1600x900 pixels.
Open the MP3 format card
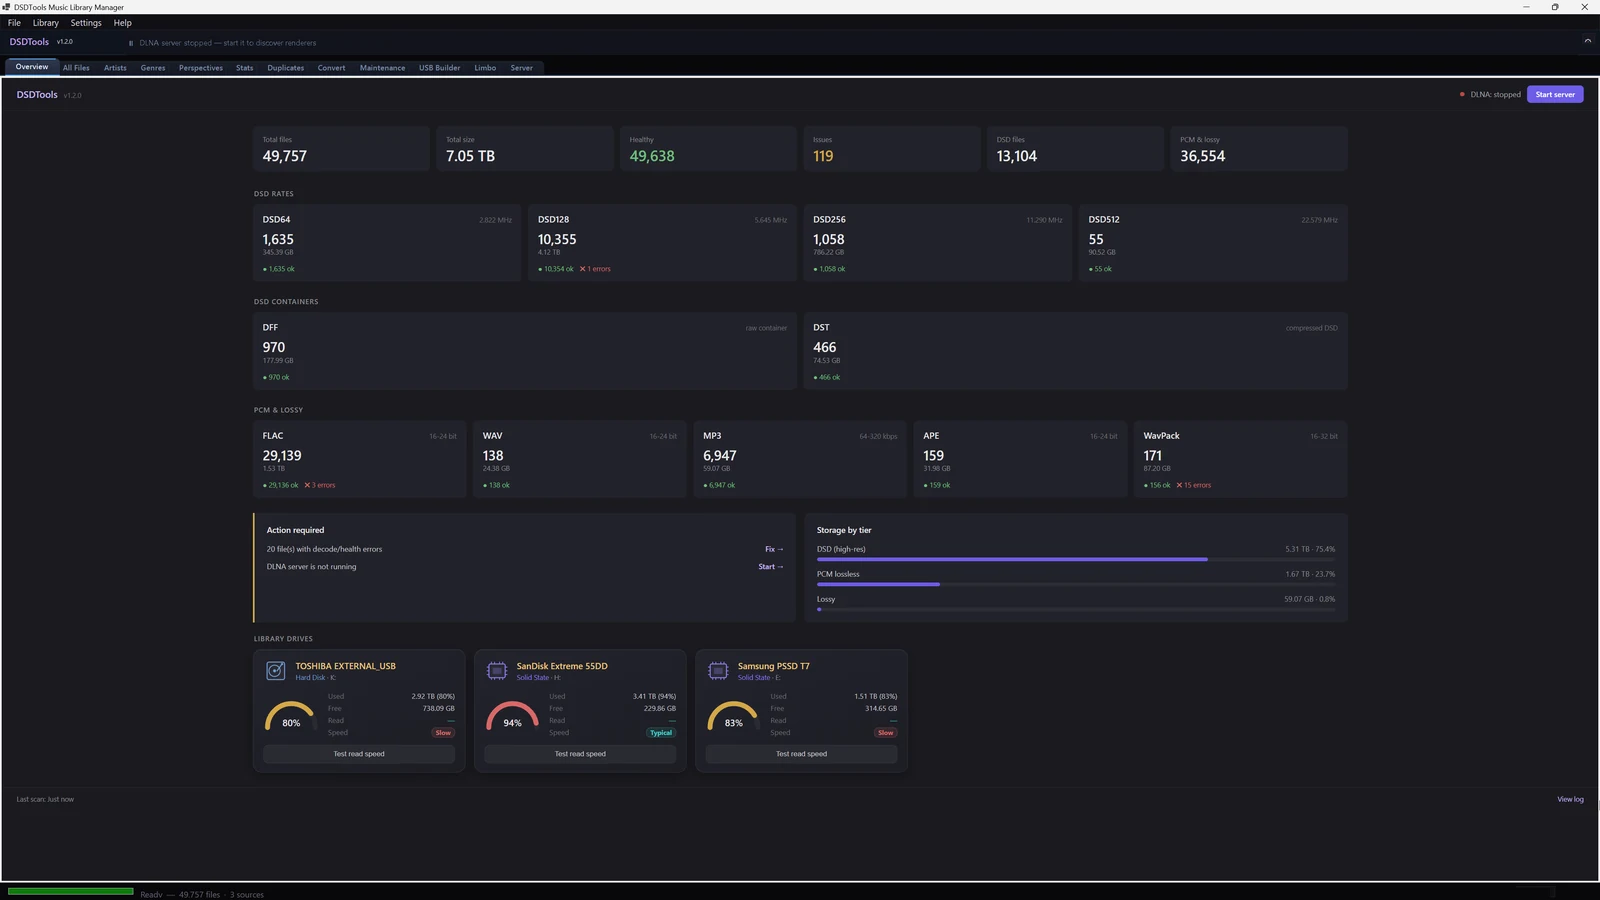point(800,459)
